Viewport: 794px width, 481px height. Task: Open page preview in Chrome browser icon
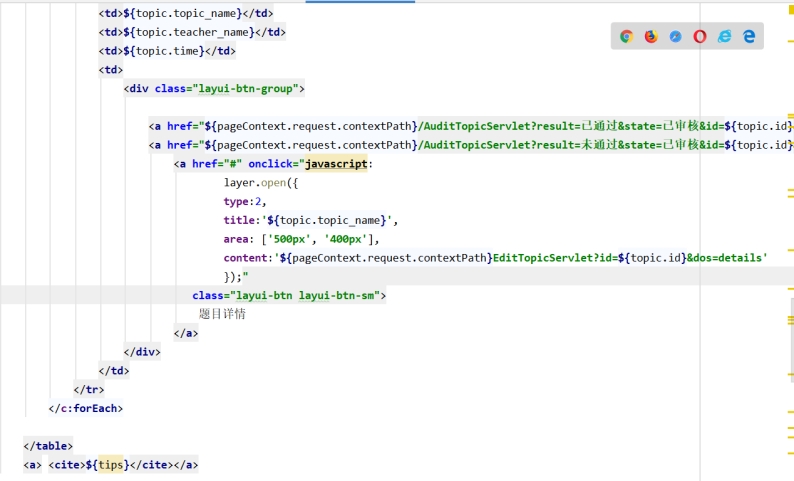click(x=626, y=36)
